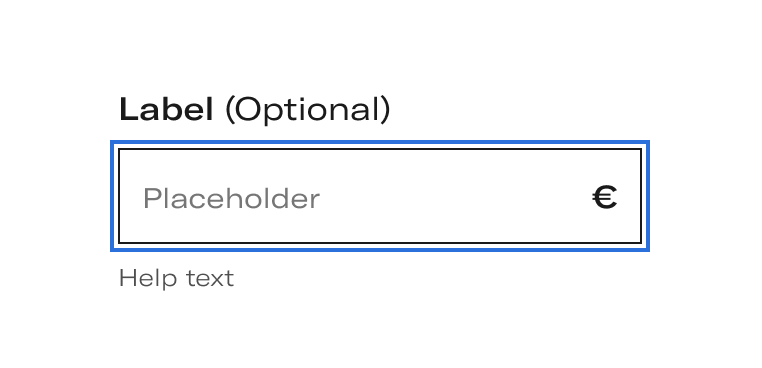The height and width of the screenshot is (368, 762).
Task: Click the blue focus outline of the field
Action: point(380,142)
